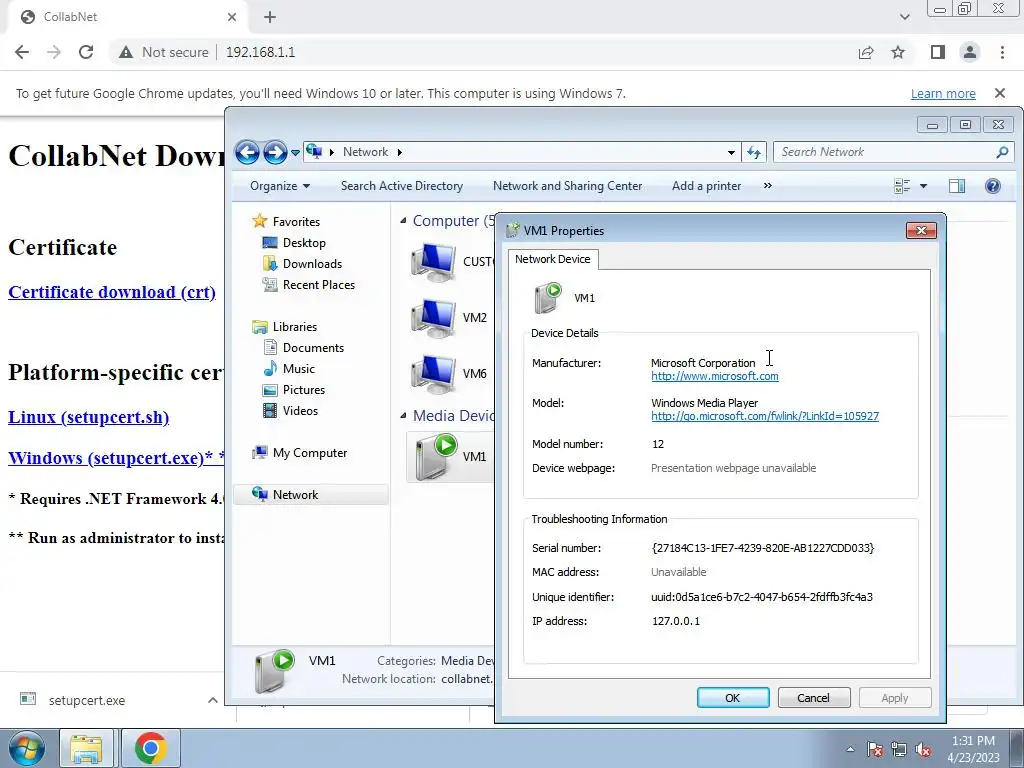
Task: Toggle the preview pane icon
Action: click(957, 186)
